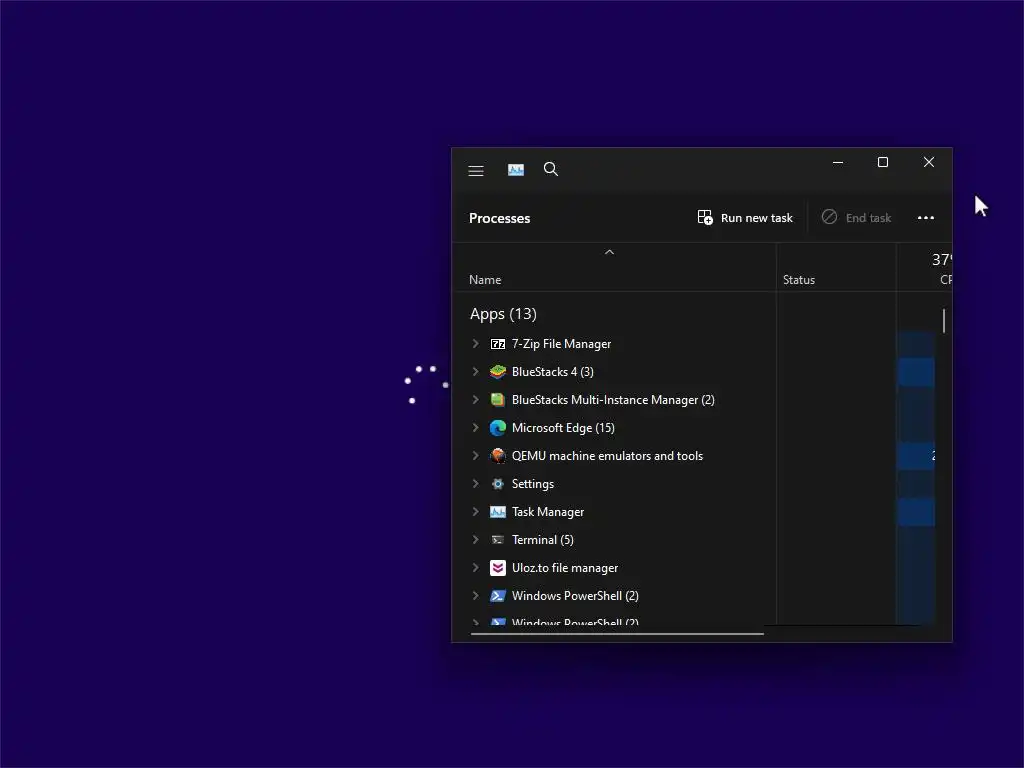Select the Settings gear icon
The width and height of the screenshot is (1024, 768).
click(498, 484)
